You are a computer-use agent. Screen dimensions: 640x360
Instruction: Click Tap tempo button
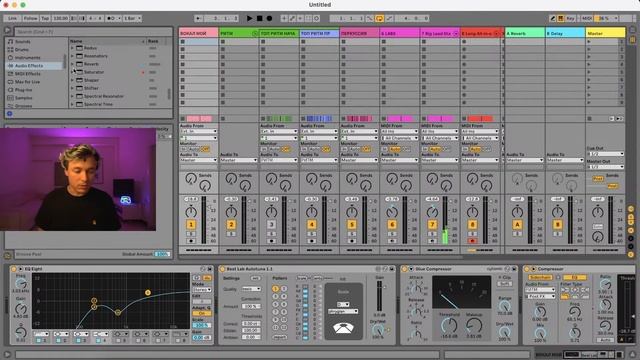[x=45, y=18]
